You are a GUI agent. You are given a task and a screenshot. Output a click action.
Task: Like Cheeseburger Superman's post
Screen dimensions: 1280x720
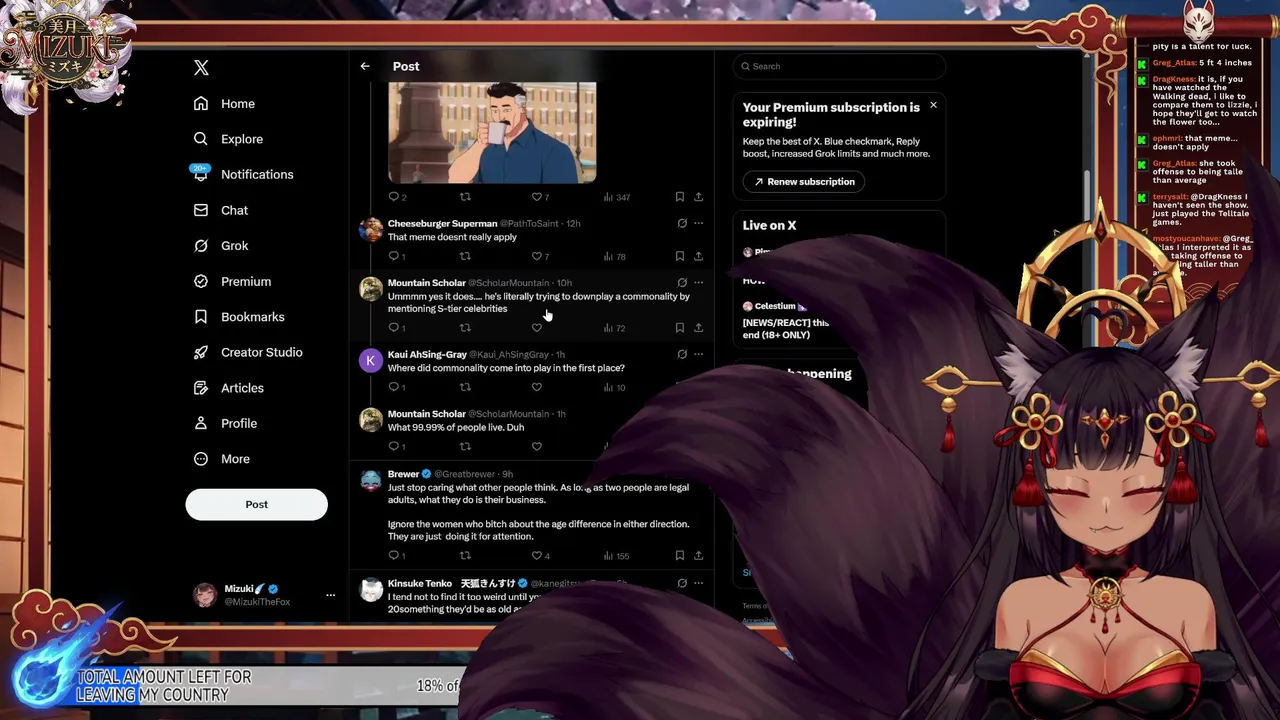point(540,257)
